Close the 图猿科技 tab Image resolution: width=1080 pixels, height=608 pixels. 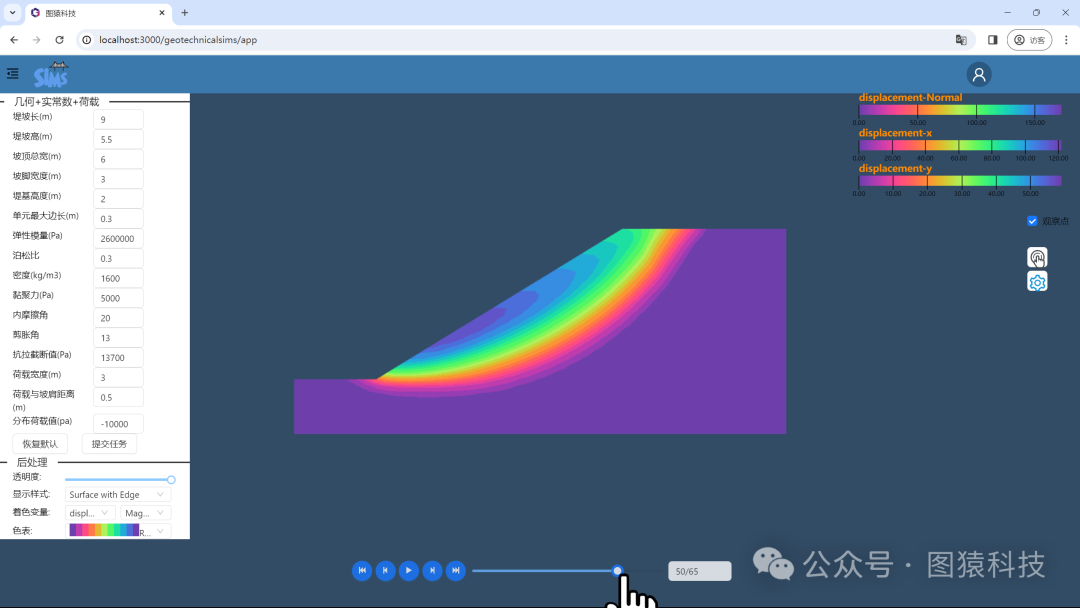pyautogui.click(x=162, y=12)
